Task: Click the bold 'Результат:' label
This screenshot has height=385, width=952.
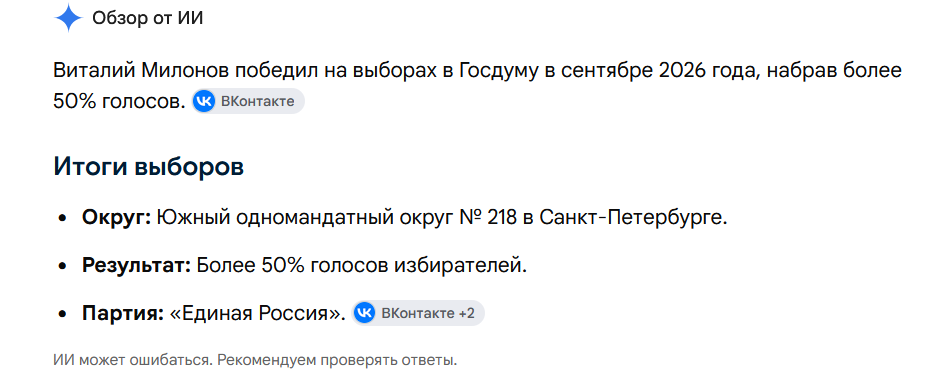Action: click(x=137, y=265)
